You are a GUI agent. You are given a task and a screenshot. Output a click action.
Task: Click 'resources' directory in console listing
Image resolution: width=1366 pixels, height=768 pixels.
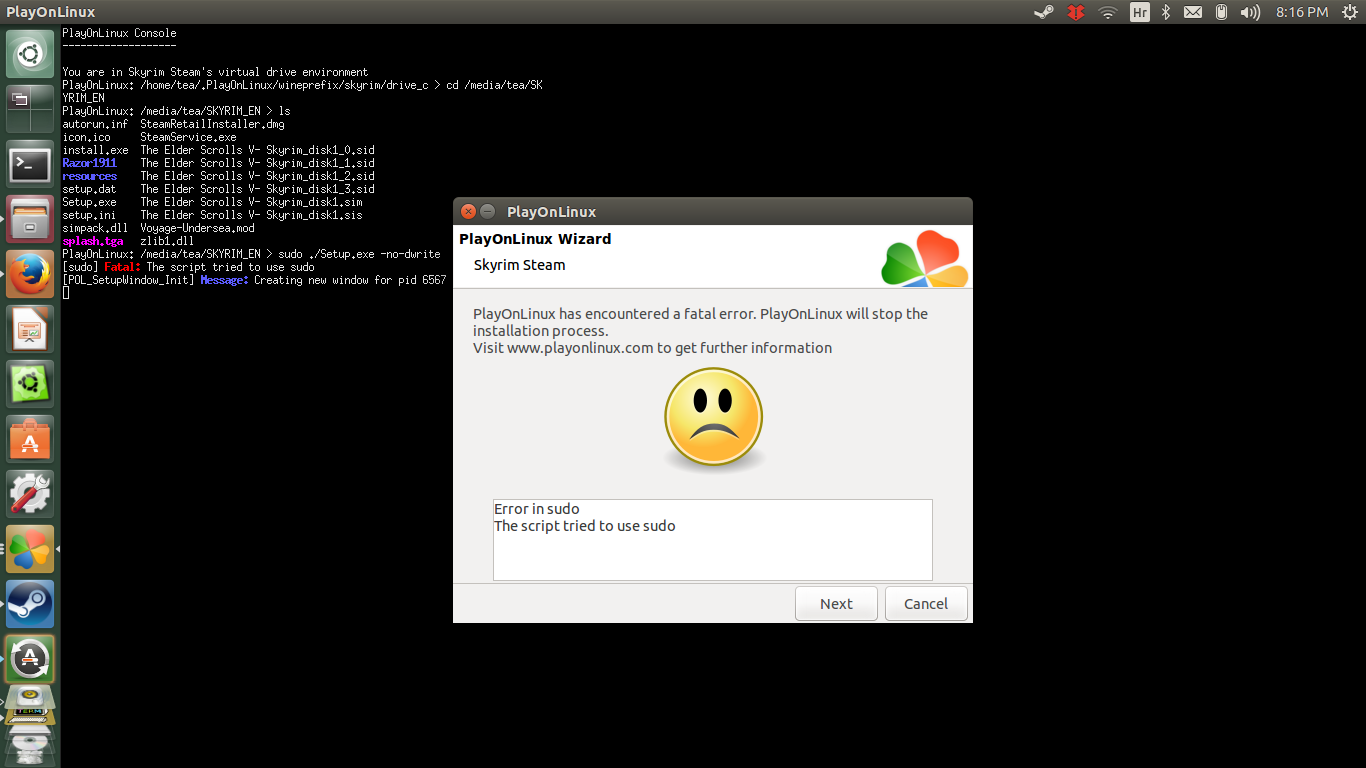(x=89, y=176)
